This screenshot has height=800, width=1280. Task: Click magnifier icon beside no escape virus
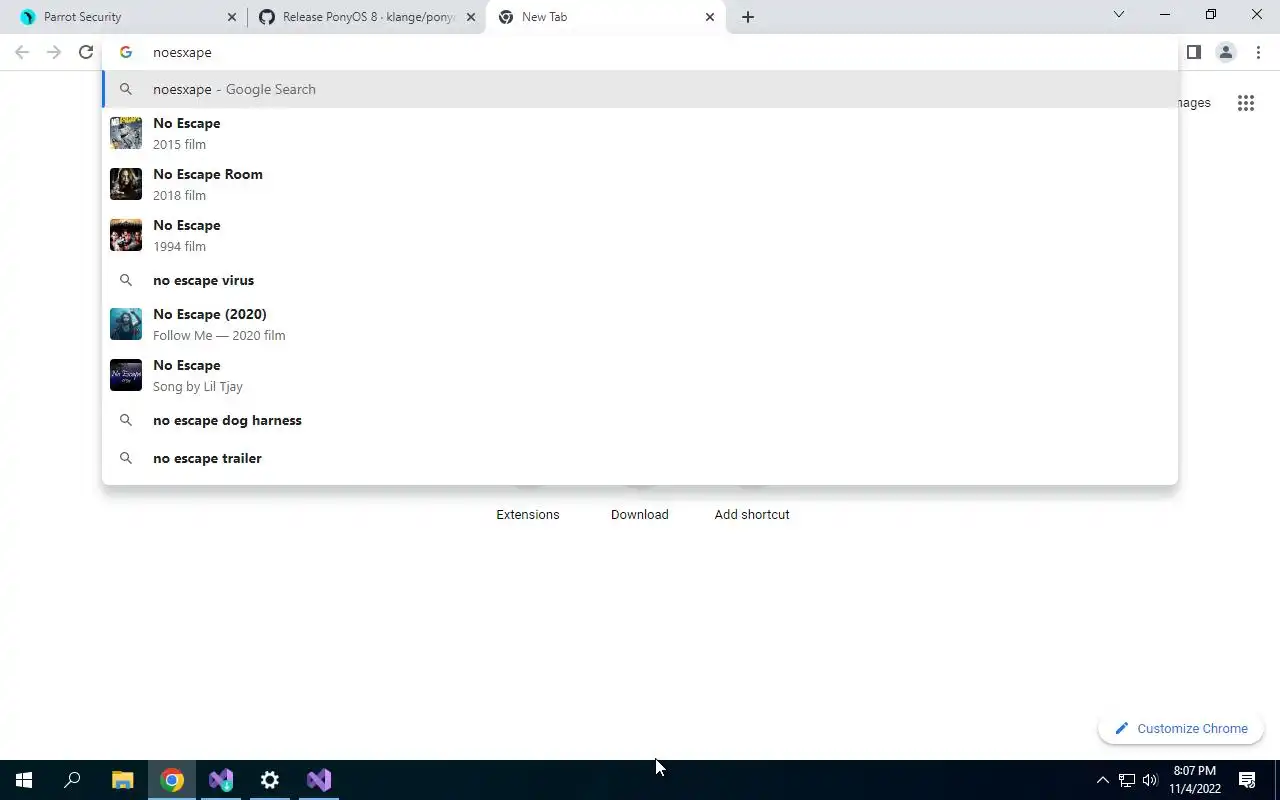(x=126, y=280)
